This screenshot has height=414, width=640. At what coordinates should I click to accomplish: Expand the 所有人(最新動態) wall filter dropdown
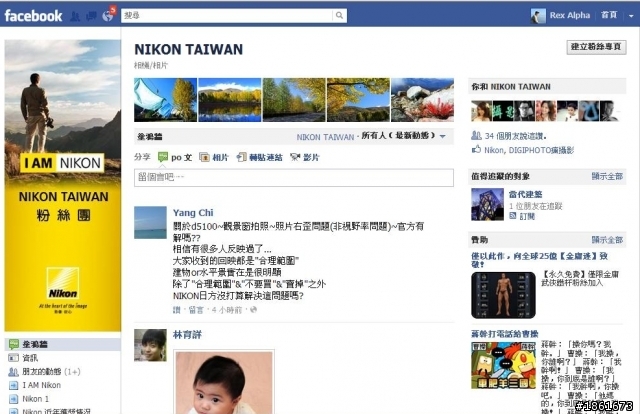coord(402,136)
